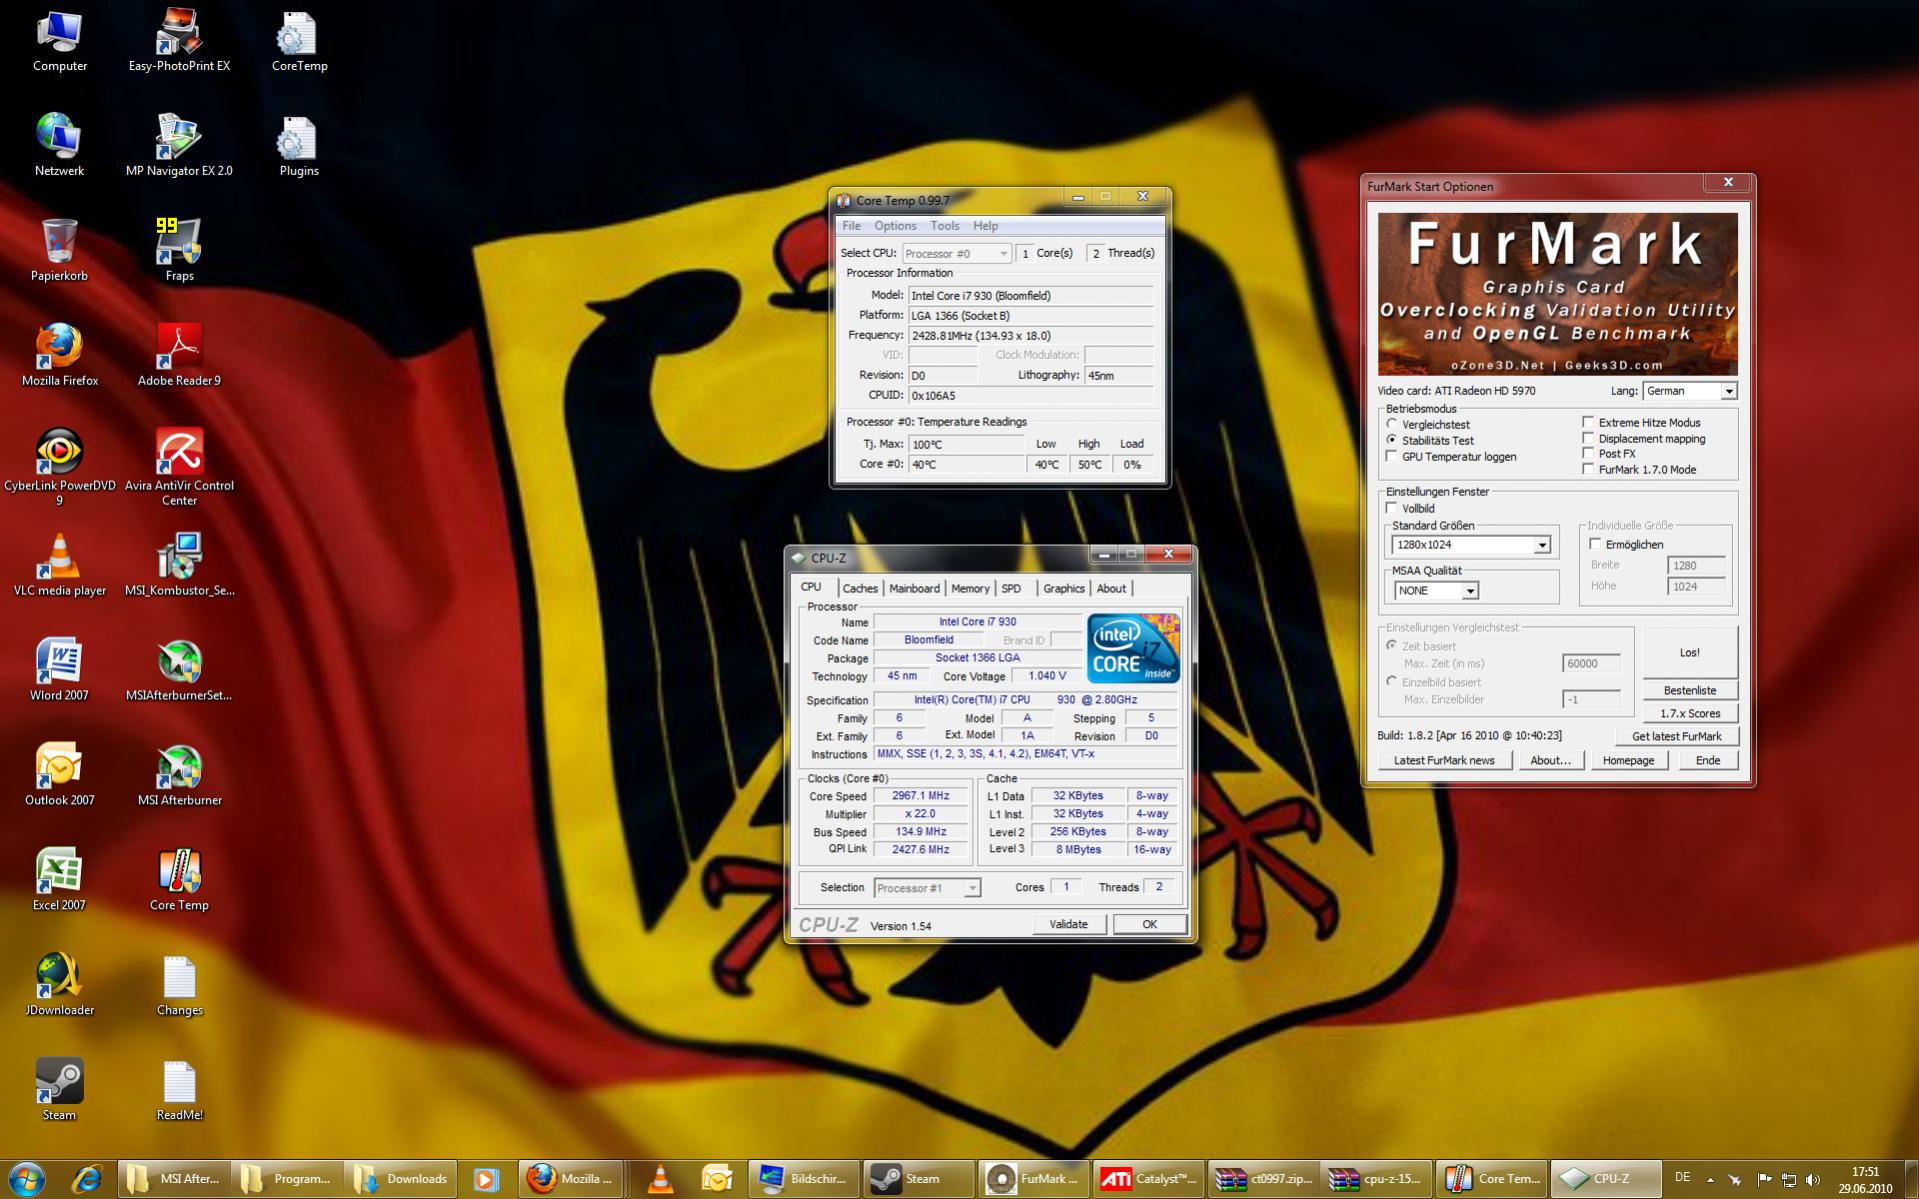Launch CyberLink PowerDVD 9 shortcut

[59, 468]
